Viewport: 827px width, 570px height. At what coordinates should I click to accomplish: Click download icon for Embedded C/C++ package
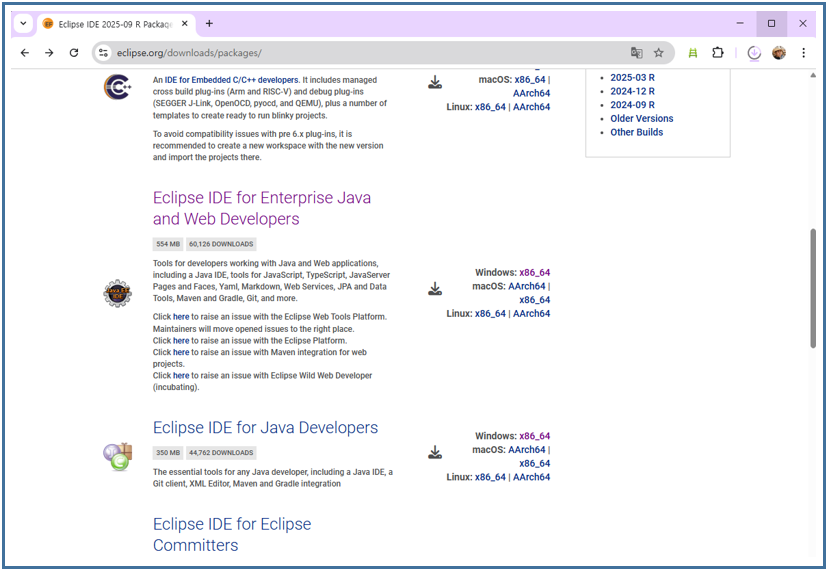[x=435, y=82]
